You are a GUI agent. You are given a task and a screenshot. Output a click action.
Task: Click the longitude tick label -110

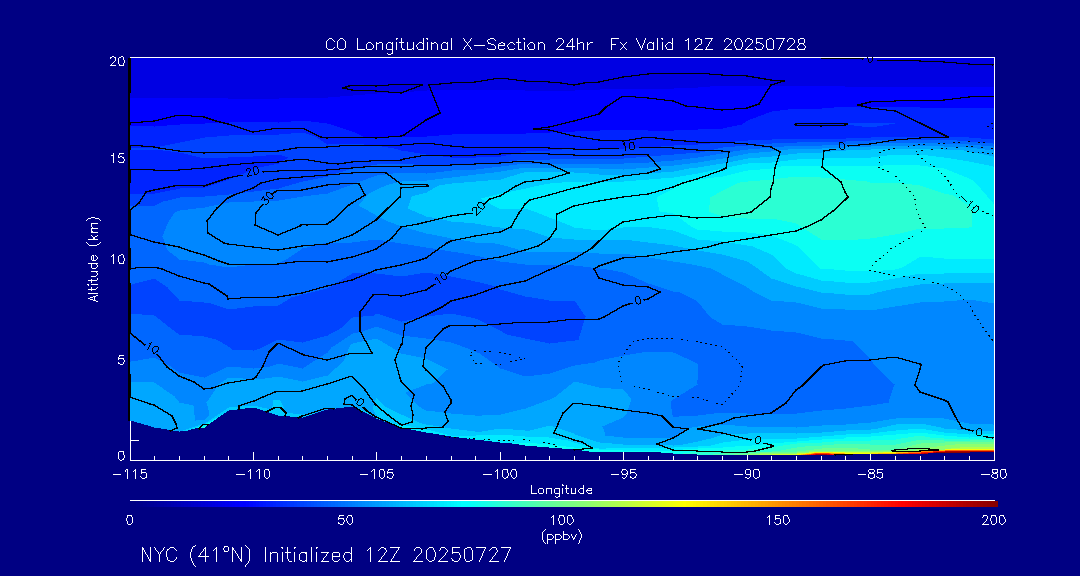[x=253, y=475]
